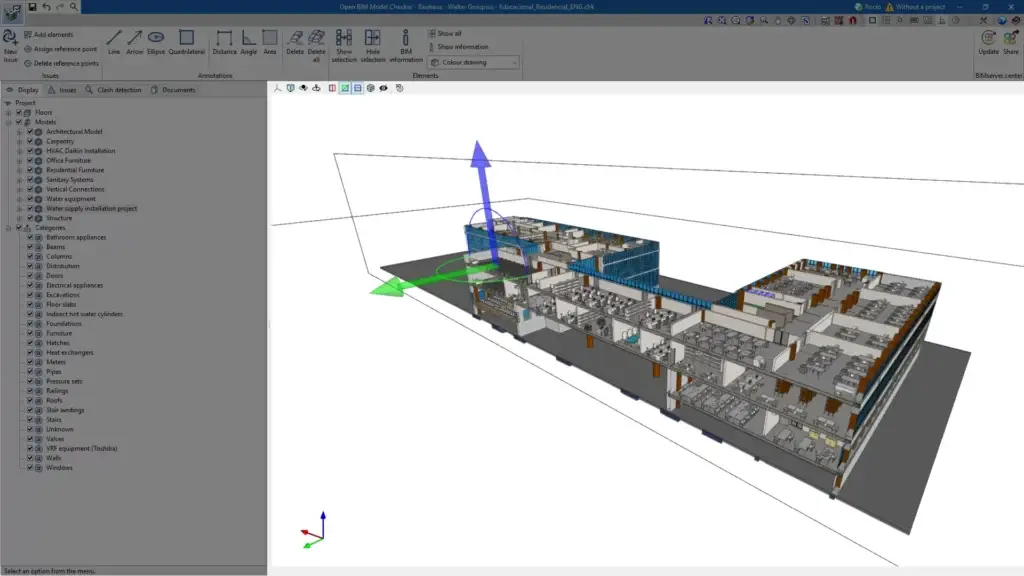This screenshot has width=1024, height=576.
Task: Uncheck the Architectural Model checkbox
Action: [30, 132]
